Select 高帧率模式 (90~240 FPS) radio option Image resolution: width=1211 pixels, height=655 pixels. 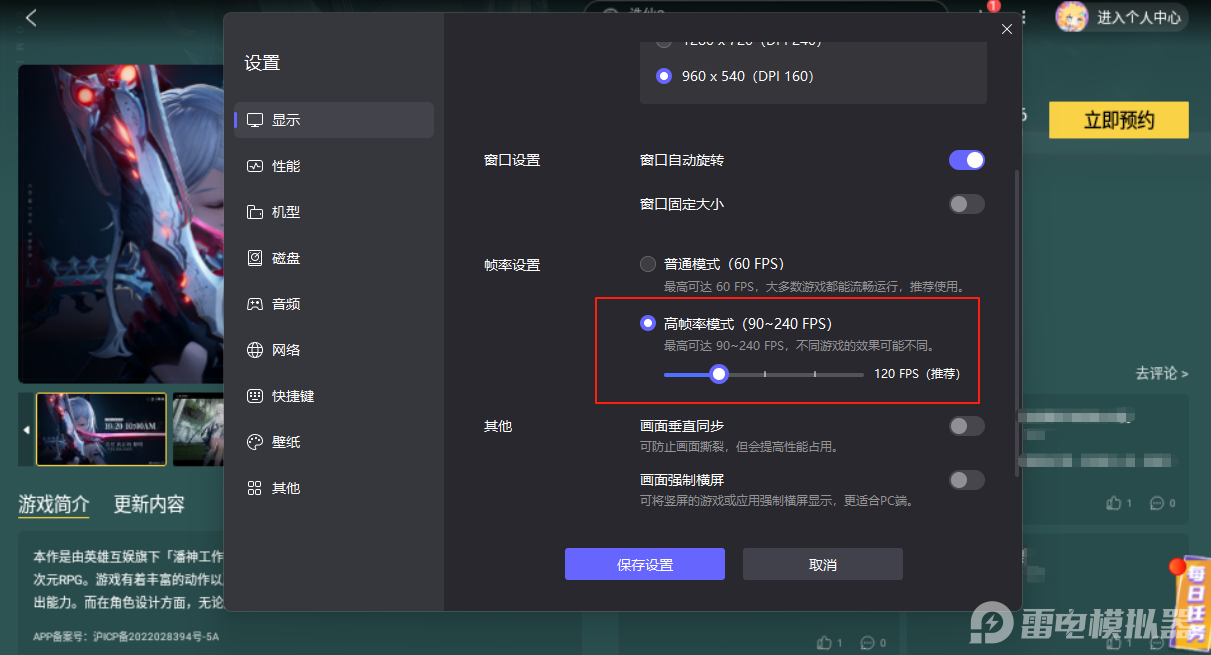tap(648, 324)
